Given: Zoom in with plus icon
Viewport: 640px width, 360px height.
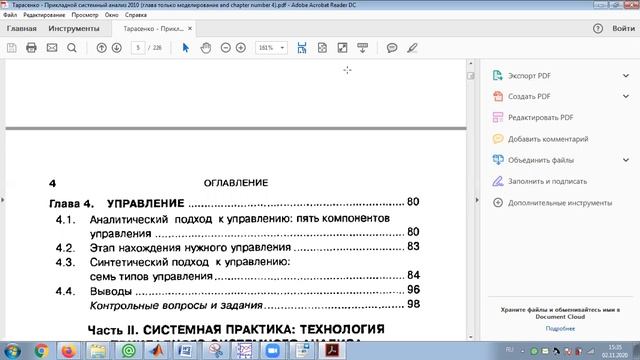Looking at the screenshot, I should coord(241,48).
